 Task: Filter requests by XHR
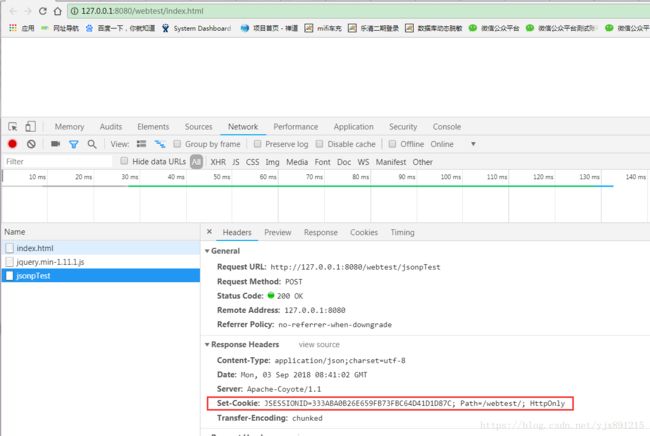tap(218, 162)
